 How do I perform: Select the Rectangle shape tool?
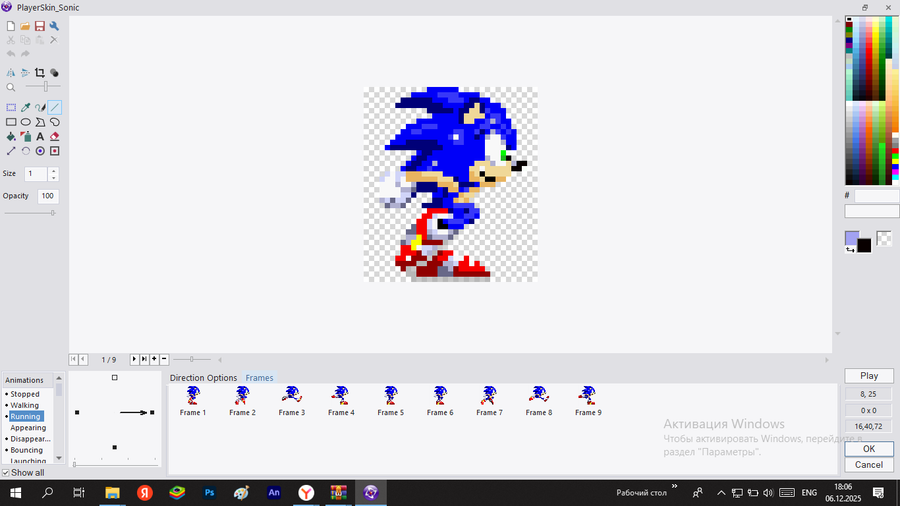tap(11, 122)
